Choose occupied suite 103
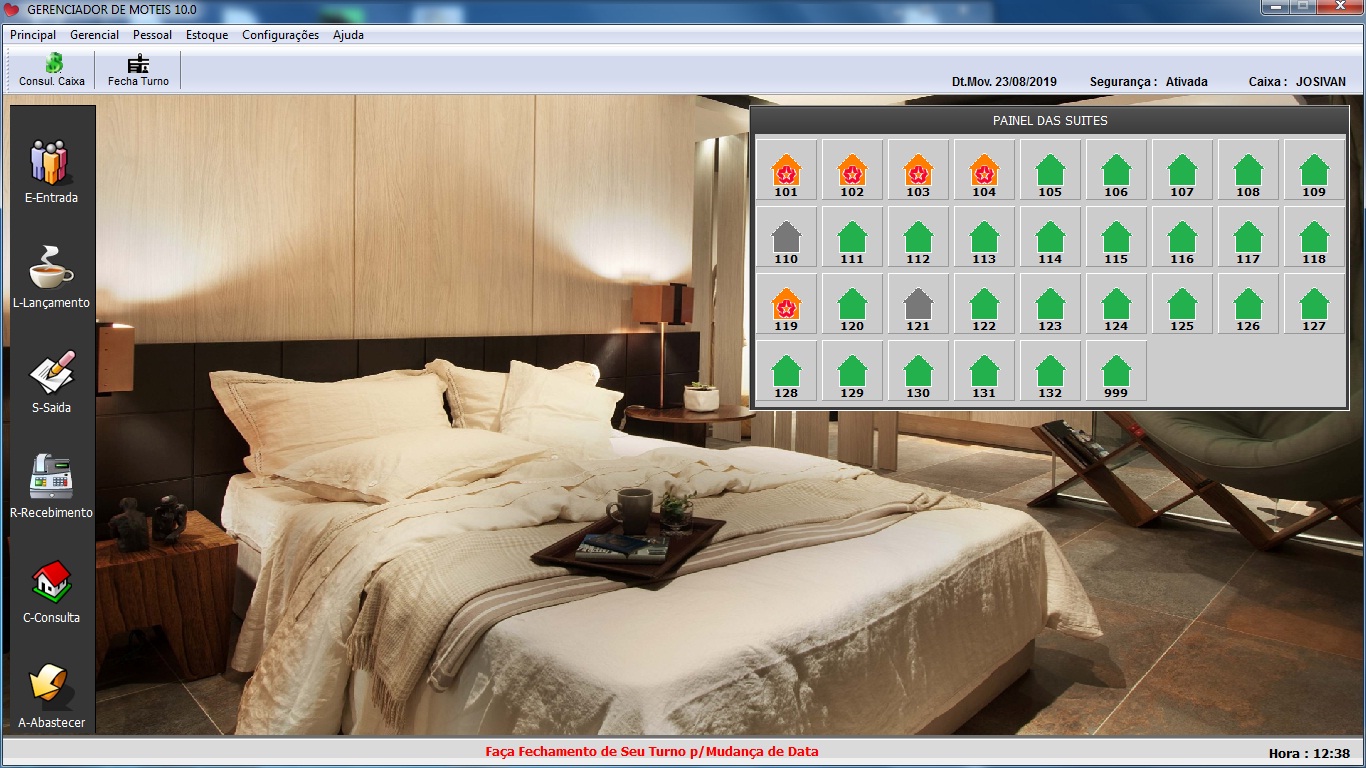The width and height of the screenshot is (1366, 768). (918, 170)
